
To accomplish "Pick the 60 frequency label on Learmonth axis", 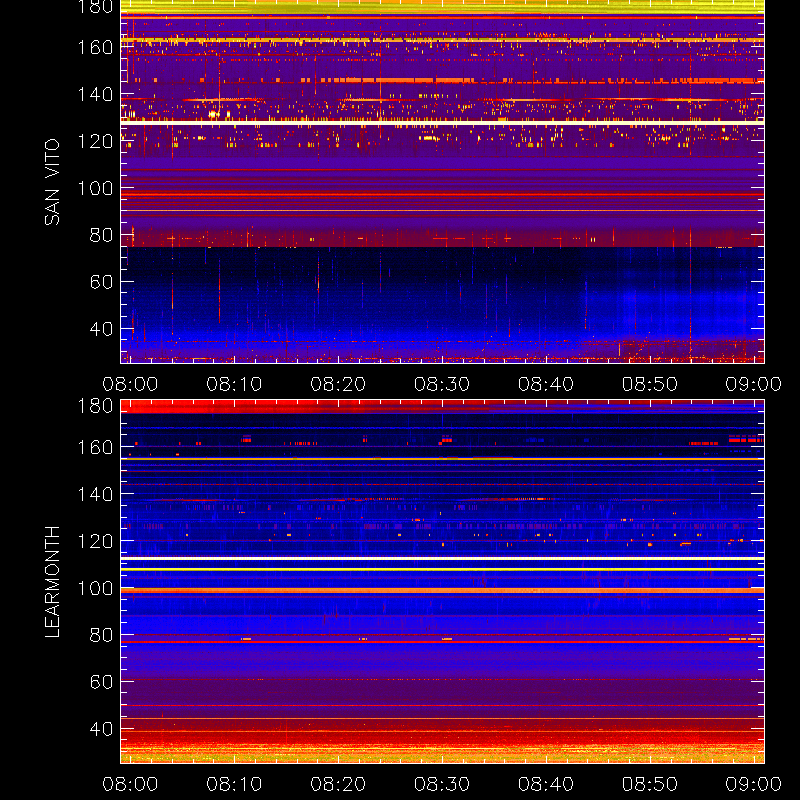I will pyautogui.click(x=101, y=682).
